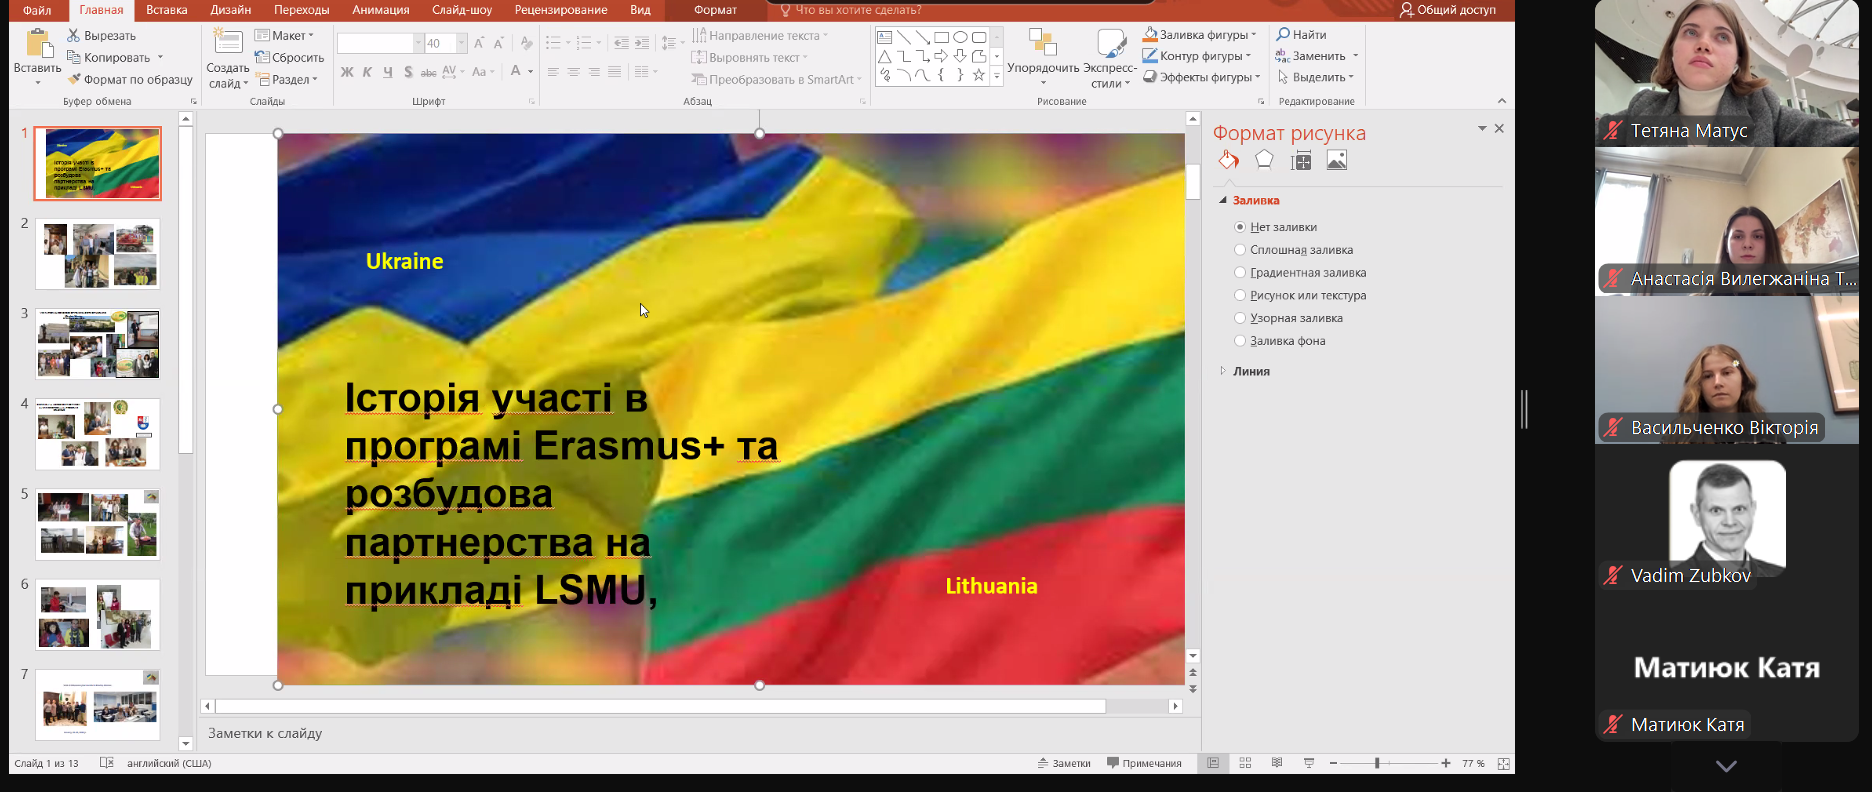The image size is (1872, 792).
Task: Toggle strikethrough abc button
Action: 428,72
